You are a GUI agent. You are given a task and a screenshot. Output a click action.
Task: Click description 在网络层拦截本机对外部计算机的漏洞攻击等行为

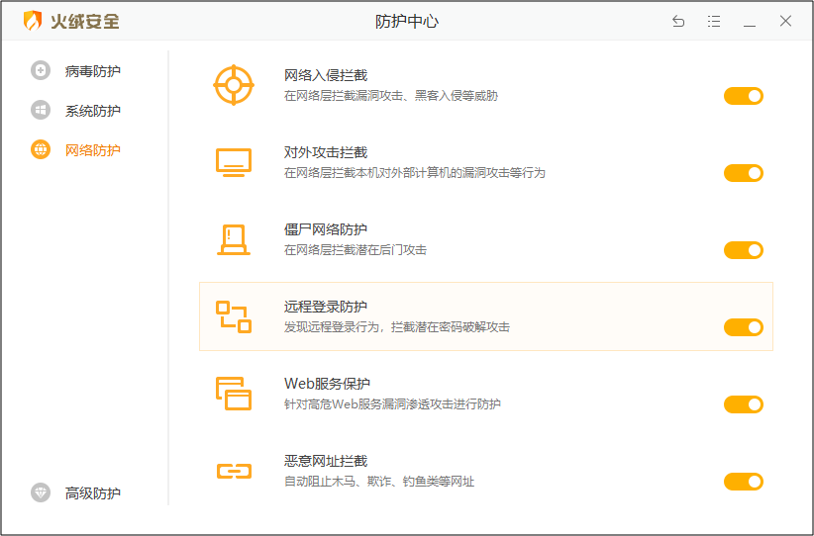pos(415,173)
